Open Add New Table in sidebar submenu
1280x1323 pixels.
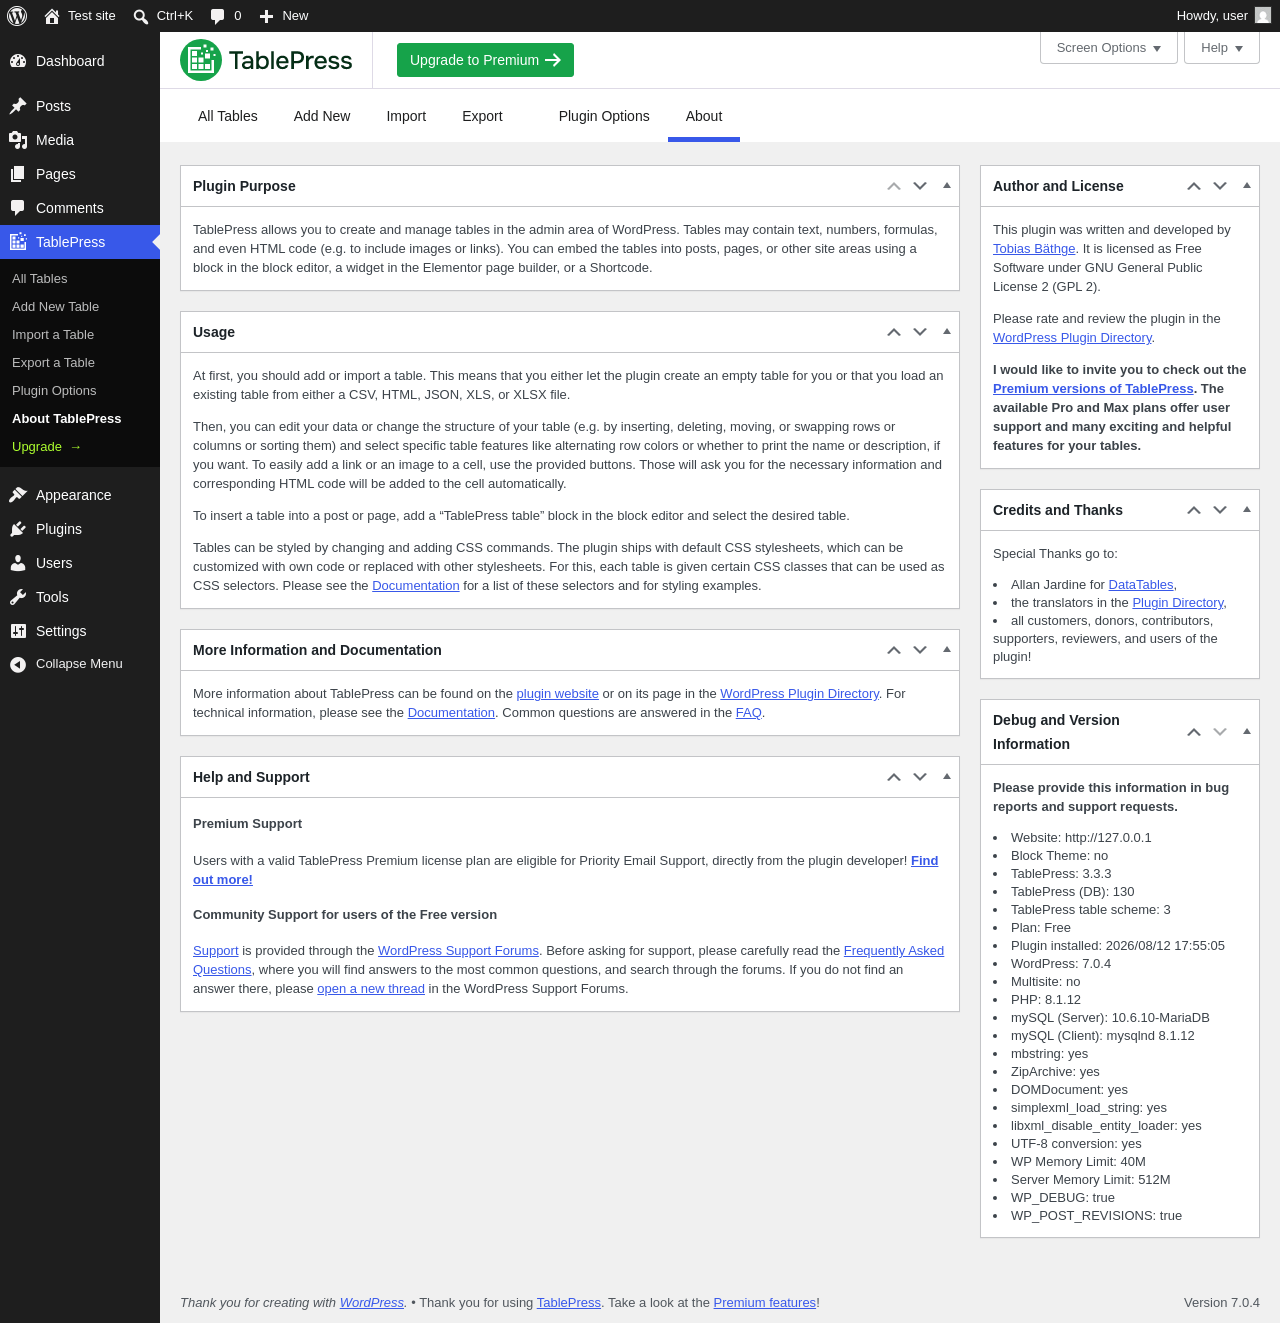(x=55, y=307)
